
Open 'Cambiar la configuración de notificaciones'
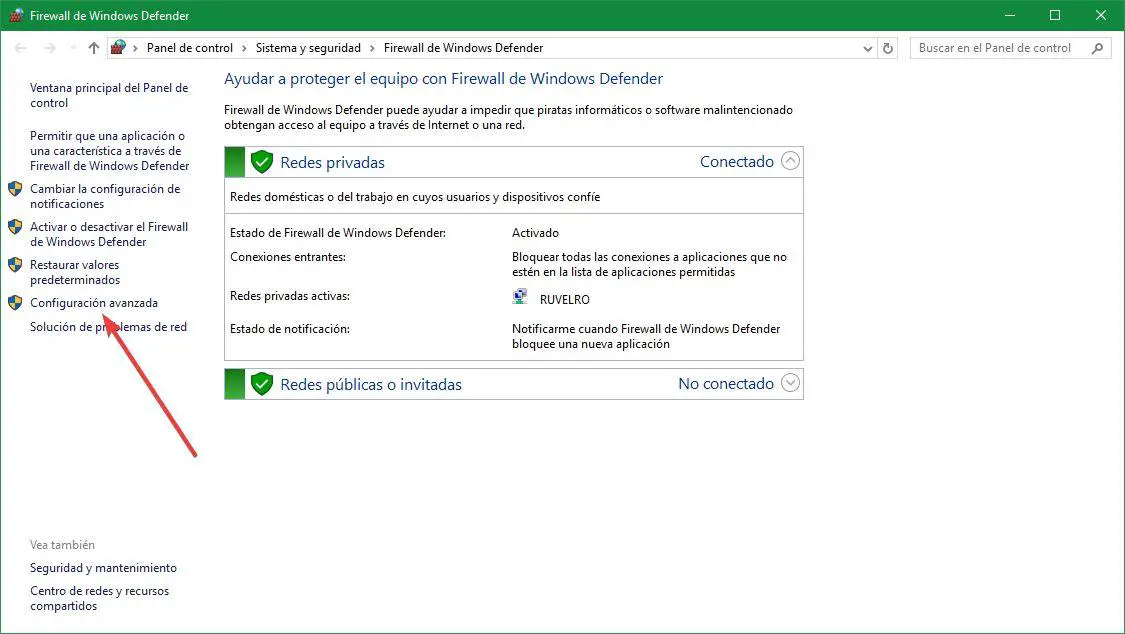[x=105, y=197]
